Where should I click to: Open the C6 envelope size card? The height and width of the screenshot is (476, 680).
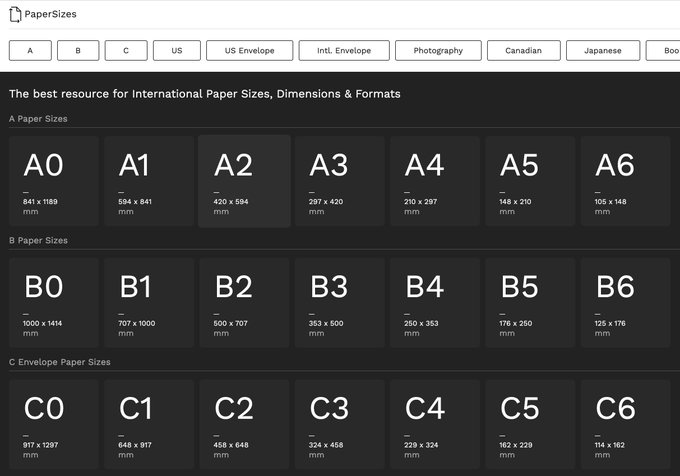[x=626, y=425]
